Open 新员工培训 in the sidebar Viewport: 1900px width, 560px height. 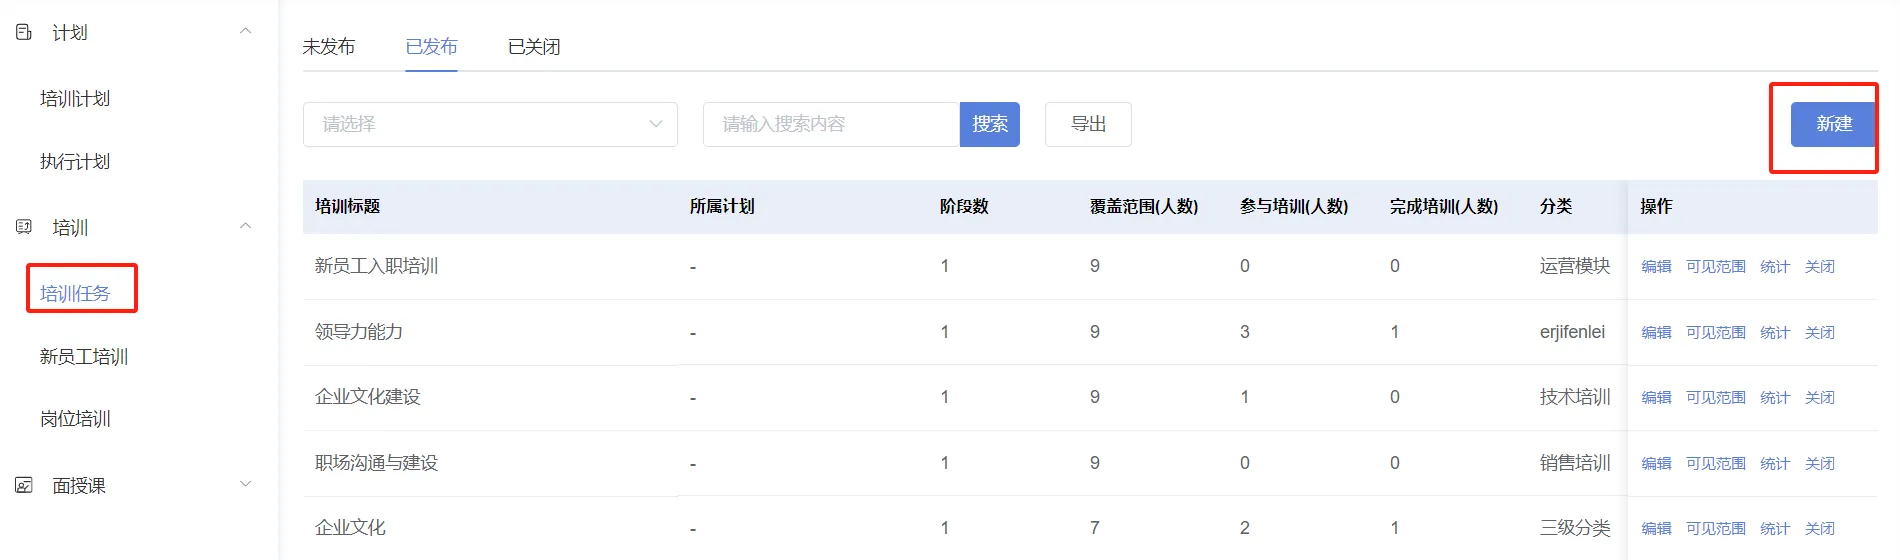tap(84, 357)
